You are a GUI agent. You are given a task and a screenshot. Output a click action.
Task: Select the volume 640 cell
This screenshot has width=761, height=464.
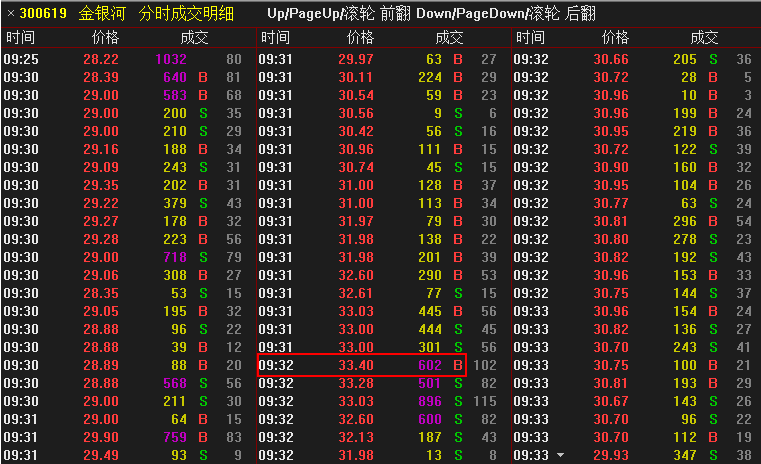(175, 77)
